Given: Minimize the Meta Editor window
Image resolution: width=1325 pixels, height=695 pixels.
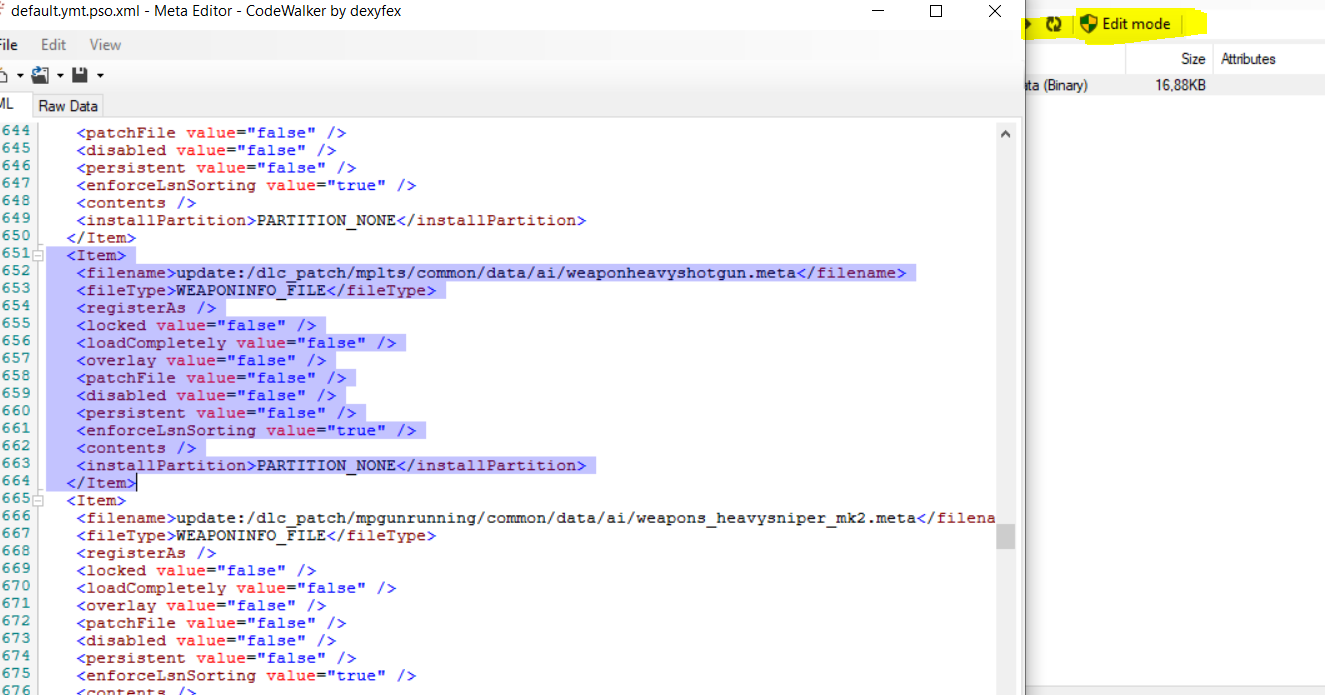Looking at the screenshot, I should pyautogui.click(x=880, y=12).
